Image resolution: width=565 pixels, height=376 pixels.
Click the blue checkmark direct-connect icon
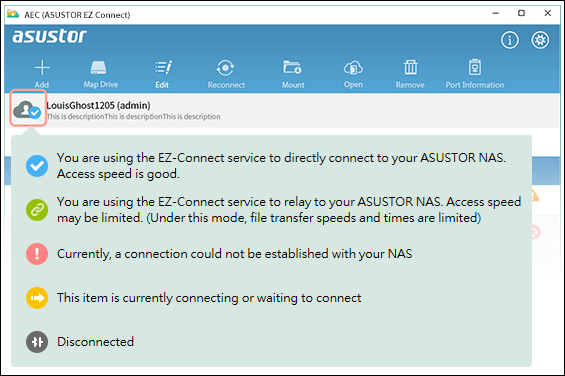pos(37,166)
